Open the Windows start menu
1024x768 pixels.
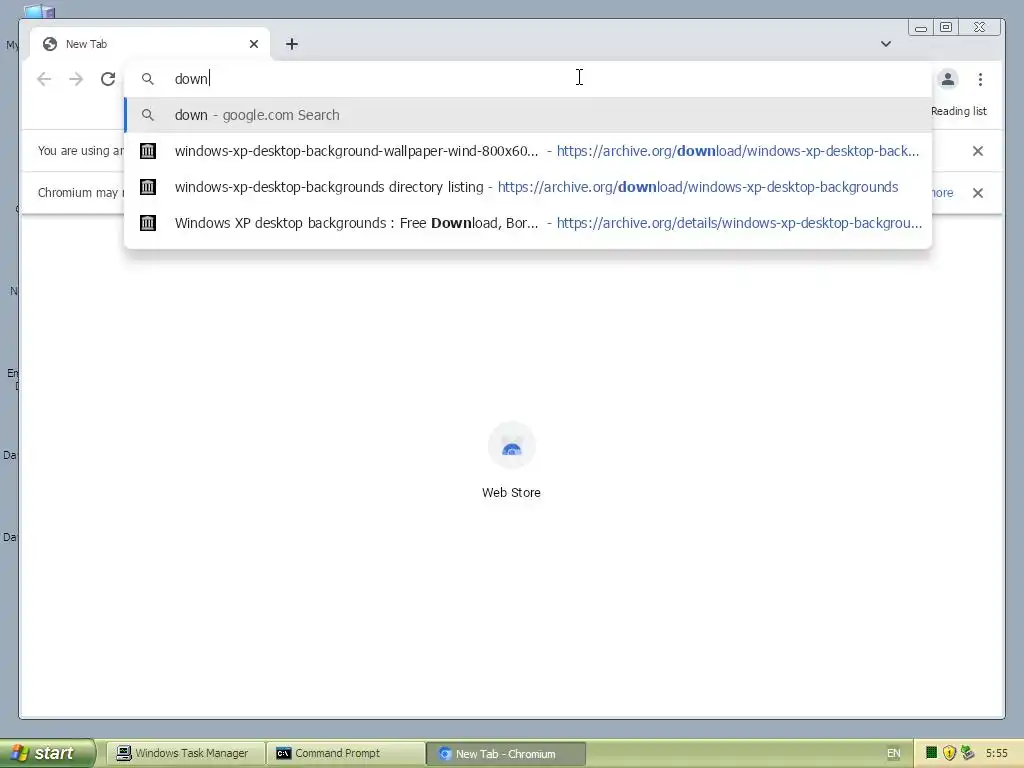tap(46, 753)
